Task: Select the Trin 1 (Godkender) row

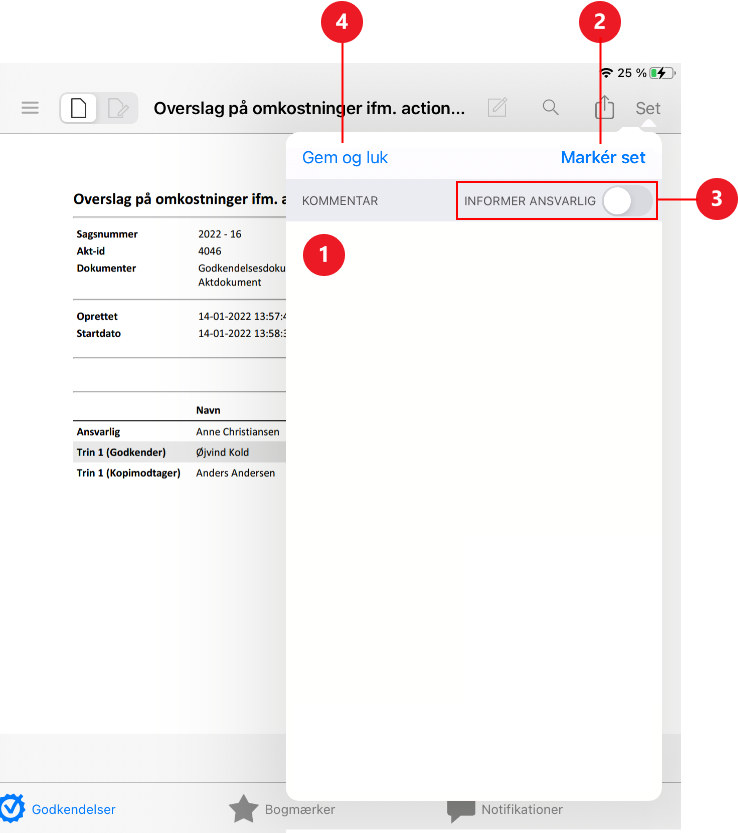Action: [x=180, y=452]
